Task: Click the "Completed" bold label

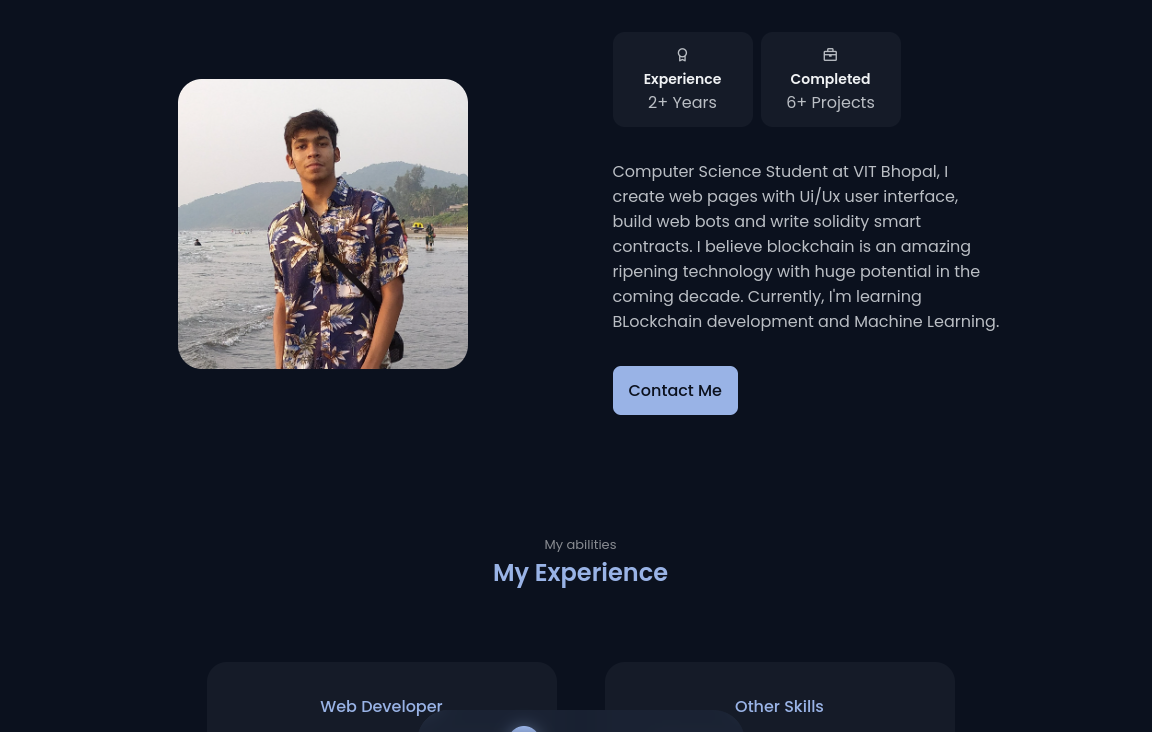Action: tap(830, 79)
